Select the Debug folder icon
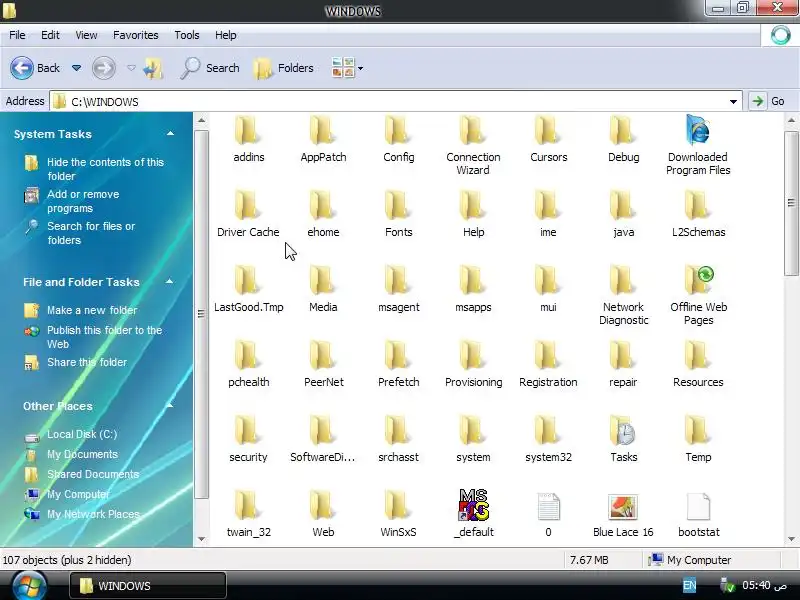 [623, 131]
